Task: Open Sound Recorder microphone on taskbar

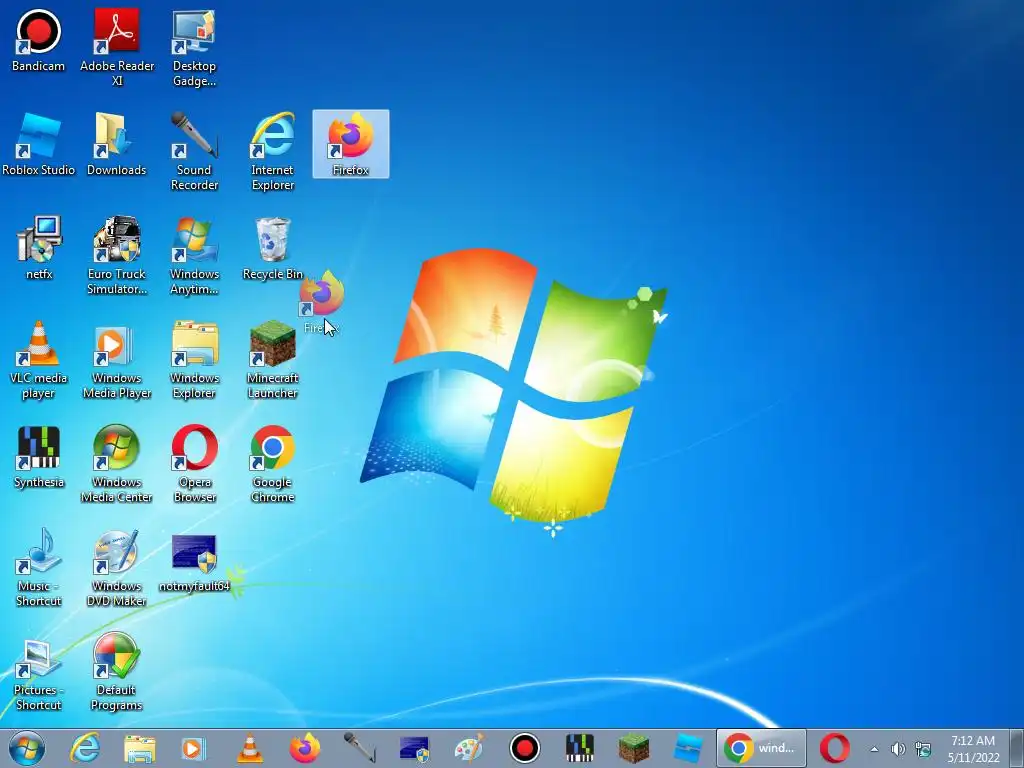Action: 359,748
